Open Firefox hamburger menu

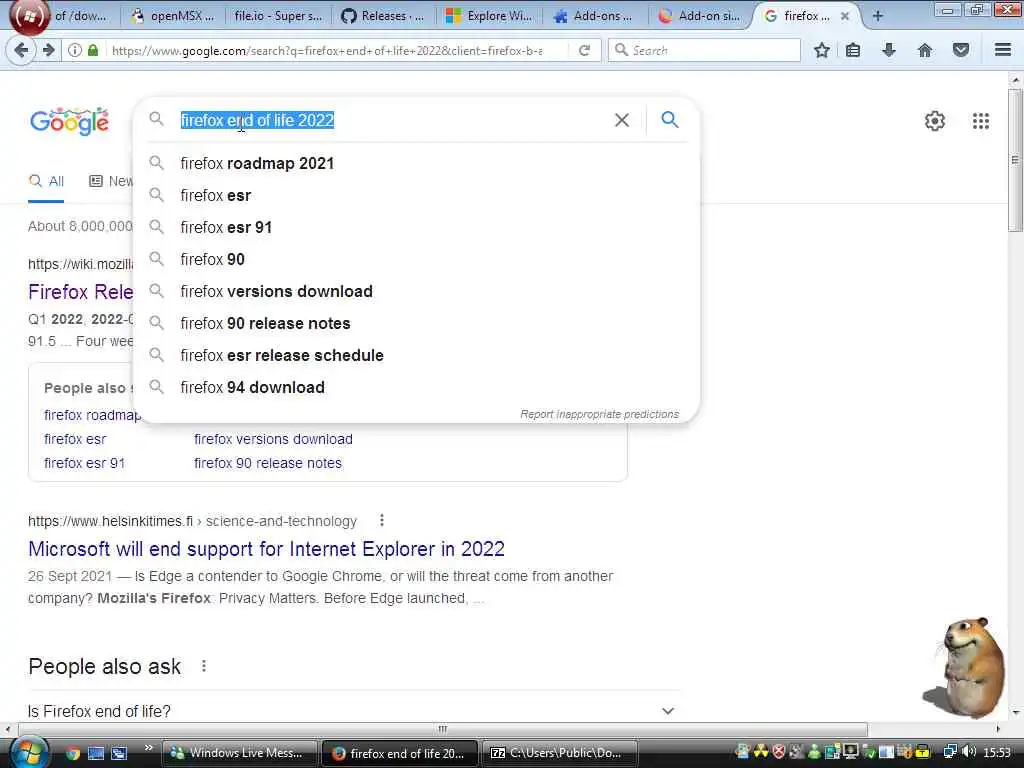1003,50
